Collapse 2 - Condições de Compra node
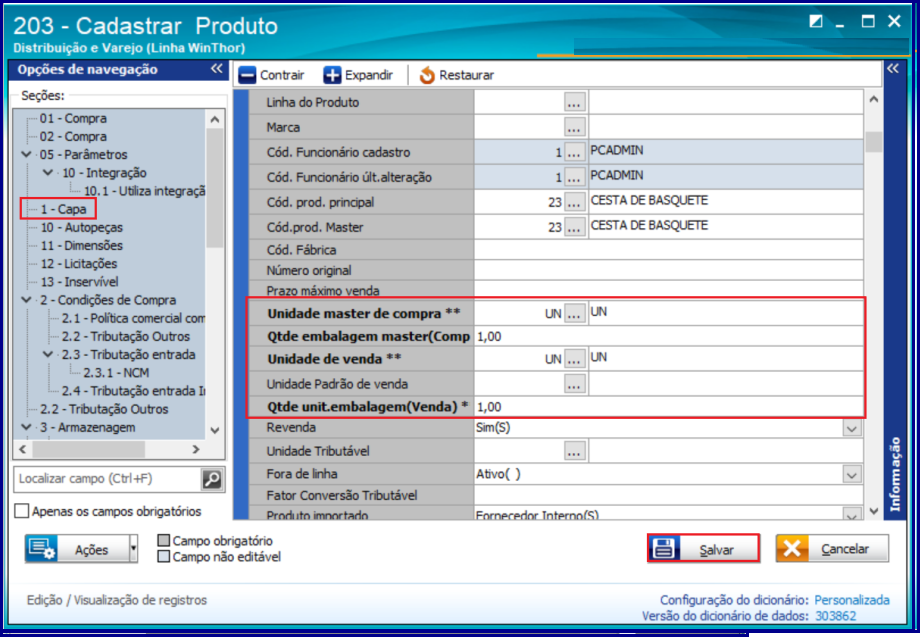The image size is (920, 637). 26,300
